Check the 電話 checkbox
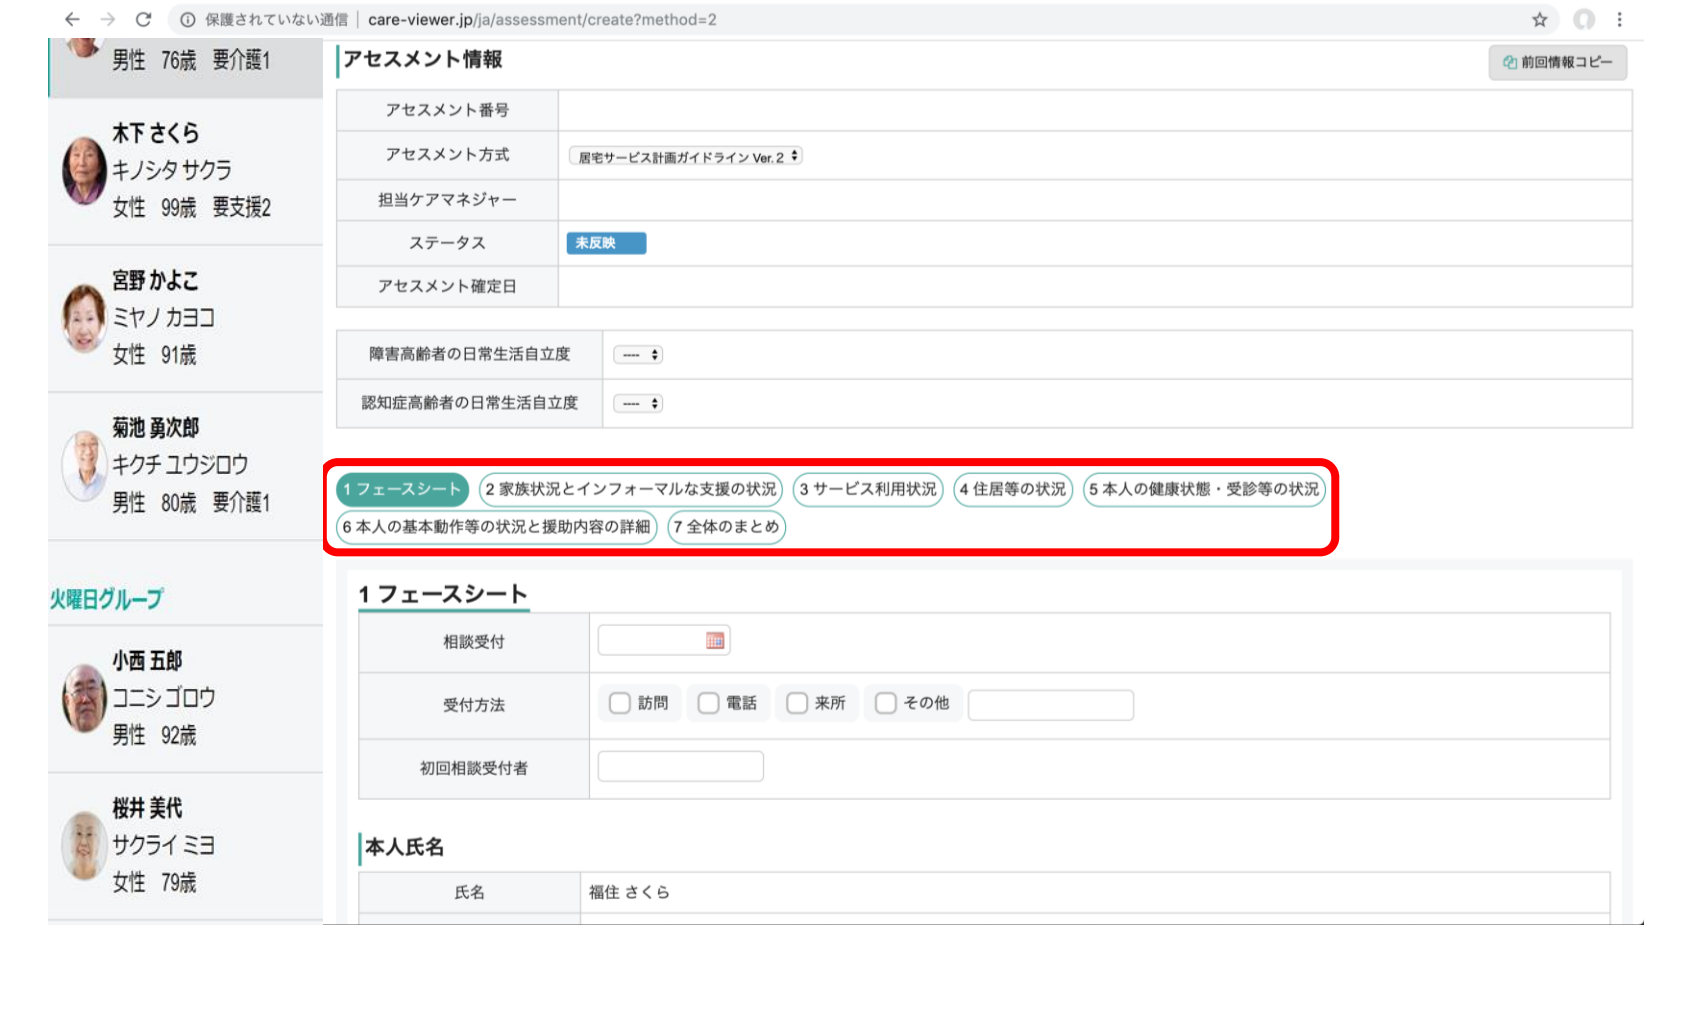Viewport: 1692px width, 1016px height. 708,704
